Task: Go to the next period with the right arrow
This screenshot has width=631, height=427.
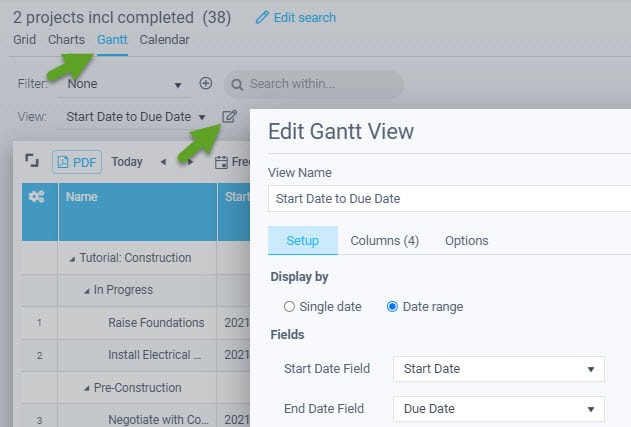Action: point(190,162)
